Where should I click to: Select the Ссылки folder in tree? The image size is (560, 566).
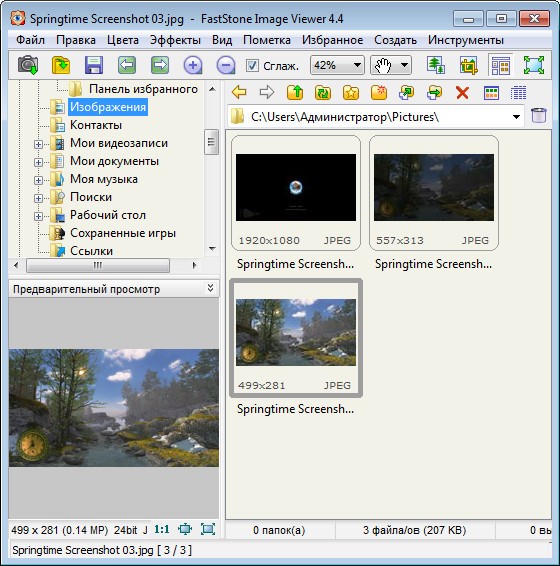coord(91,251)
